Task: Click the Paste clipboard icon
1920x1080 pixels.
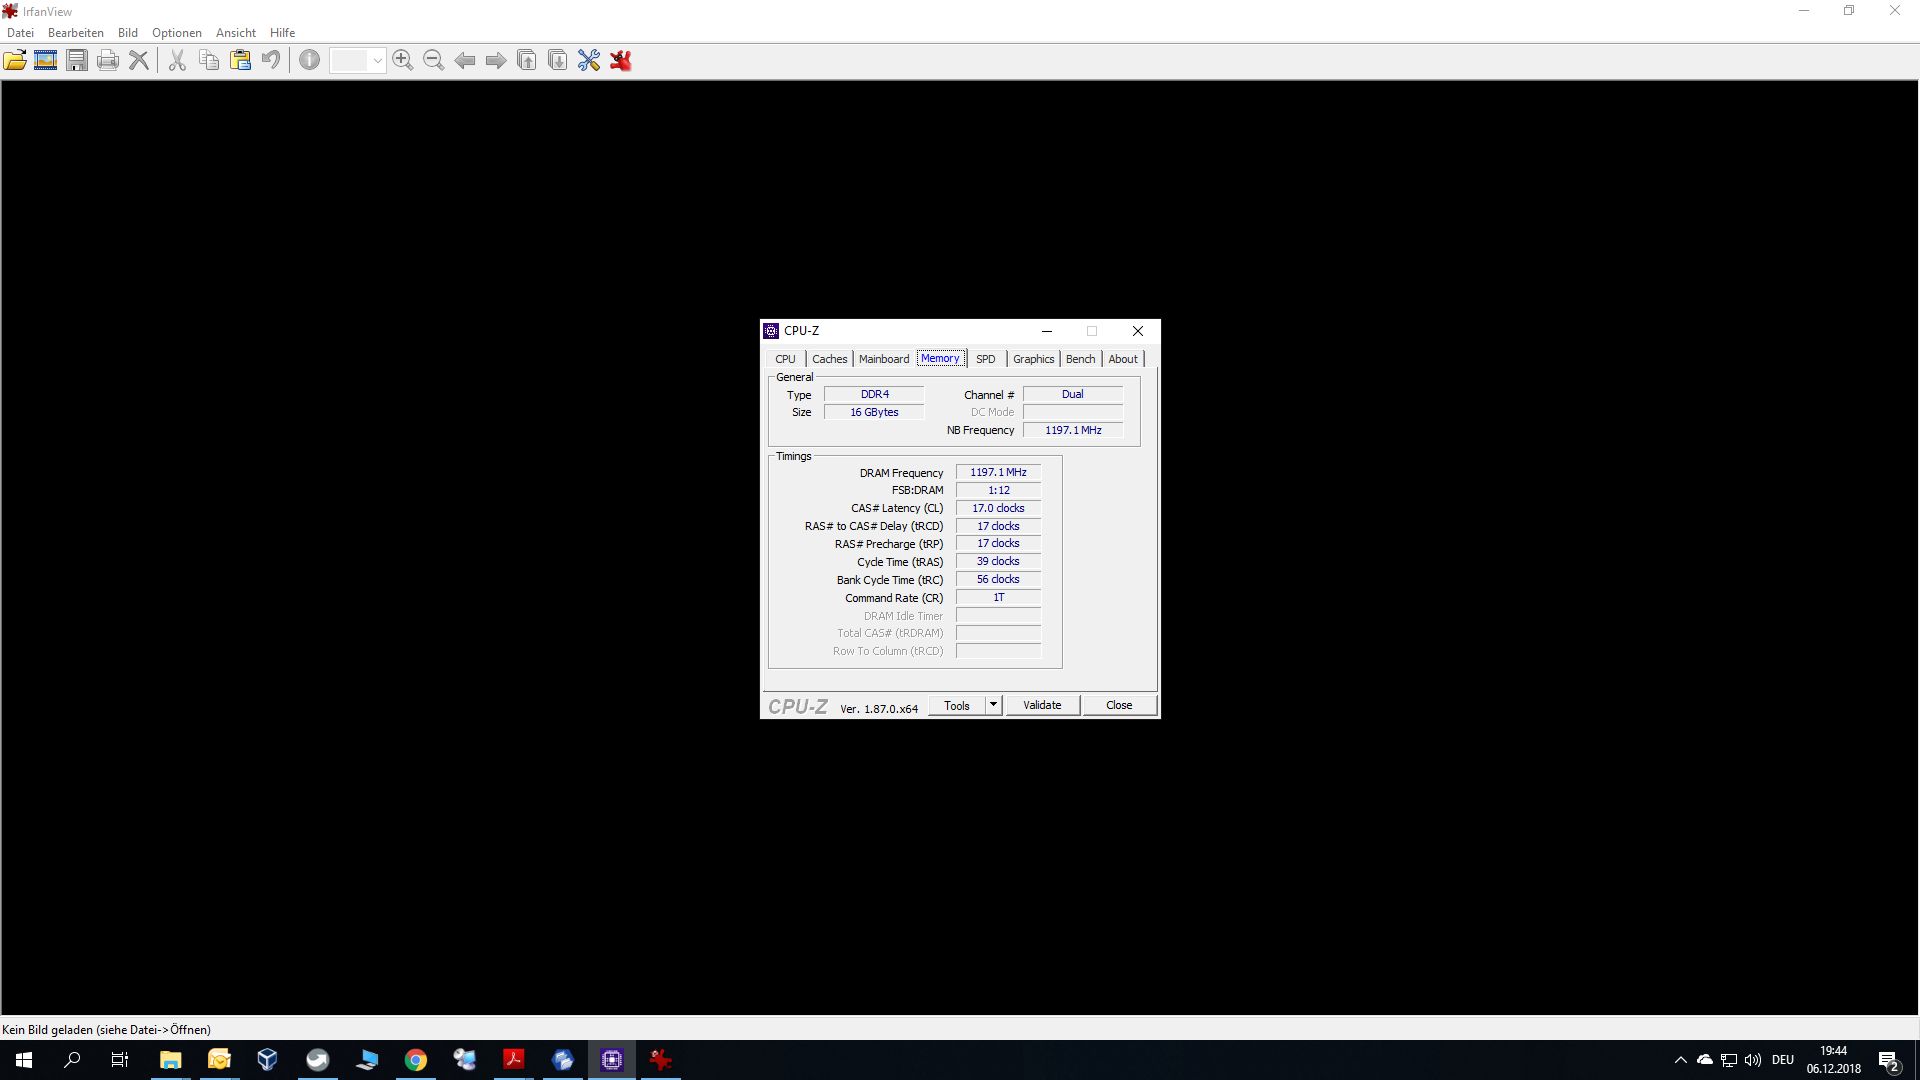Action: tap(240, 61)
